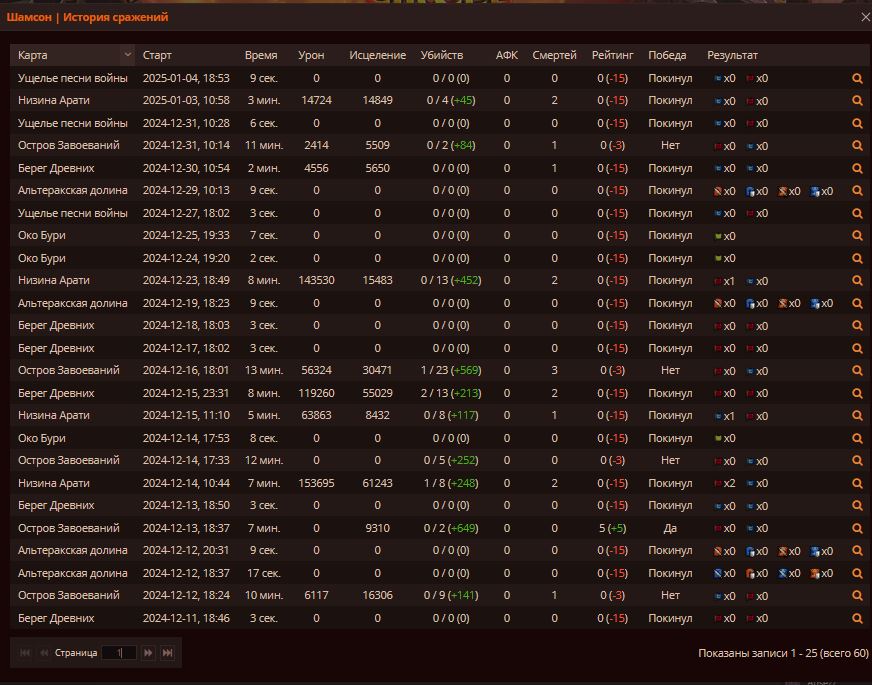Screen dimensions: 872x685
Task: Select damage value 143530
Action: [316, 281]
